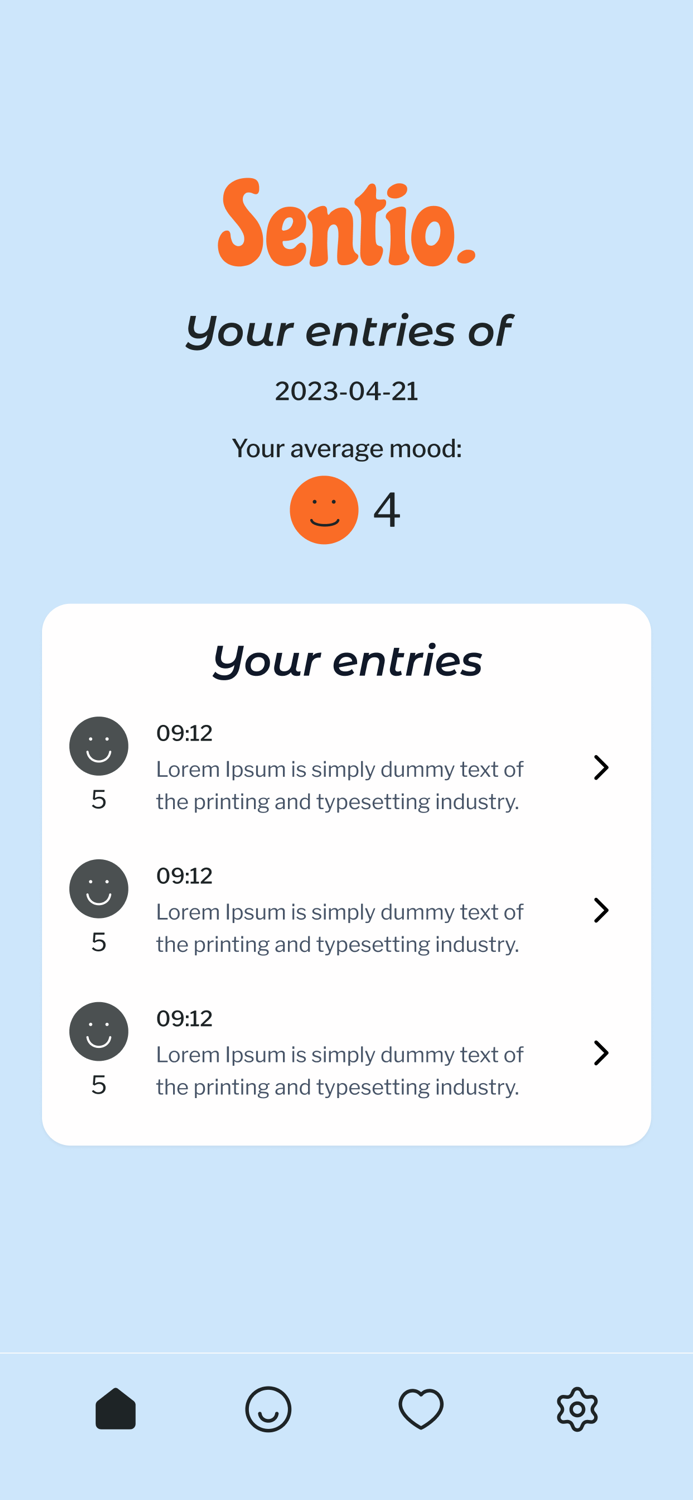
Task: Click the first entry's smiley avatar
Action: tap(99, 746)
